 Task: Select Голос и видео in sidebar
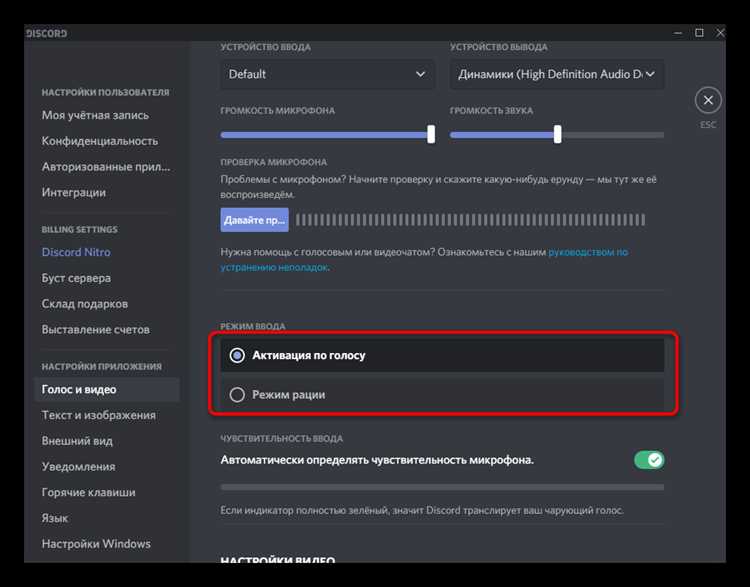pos(107,389)
